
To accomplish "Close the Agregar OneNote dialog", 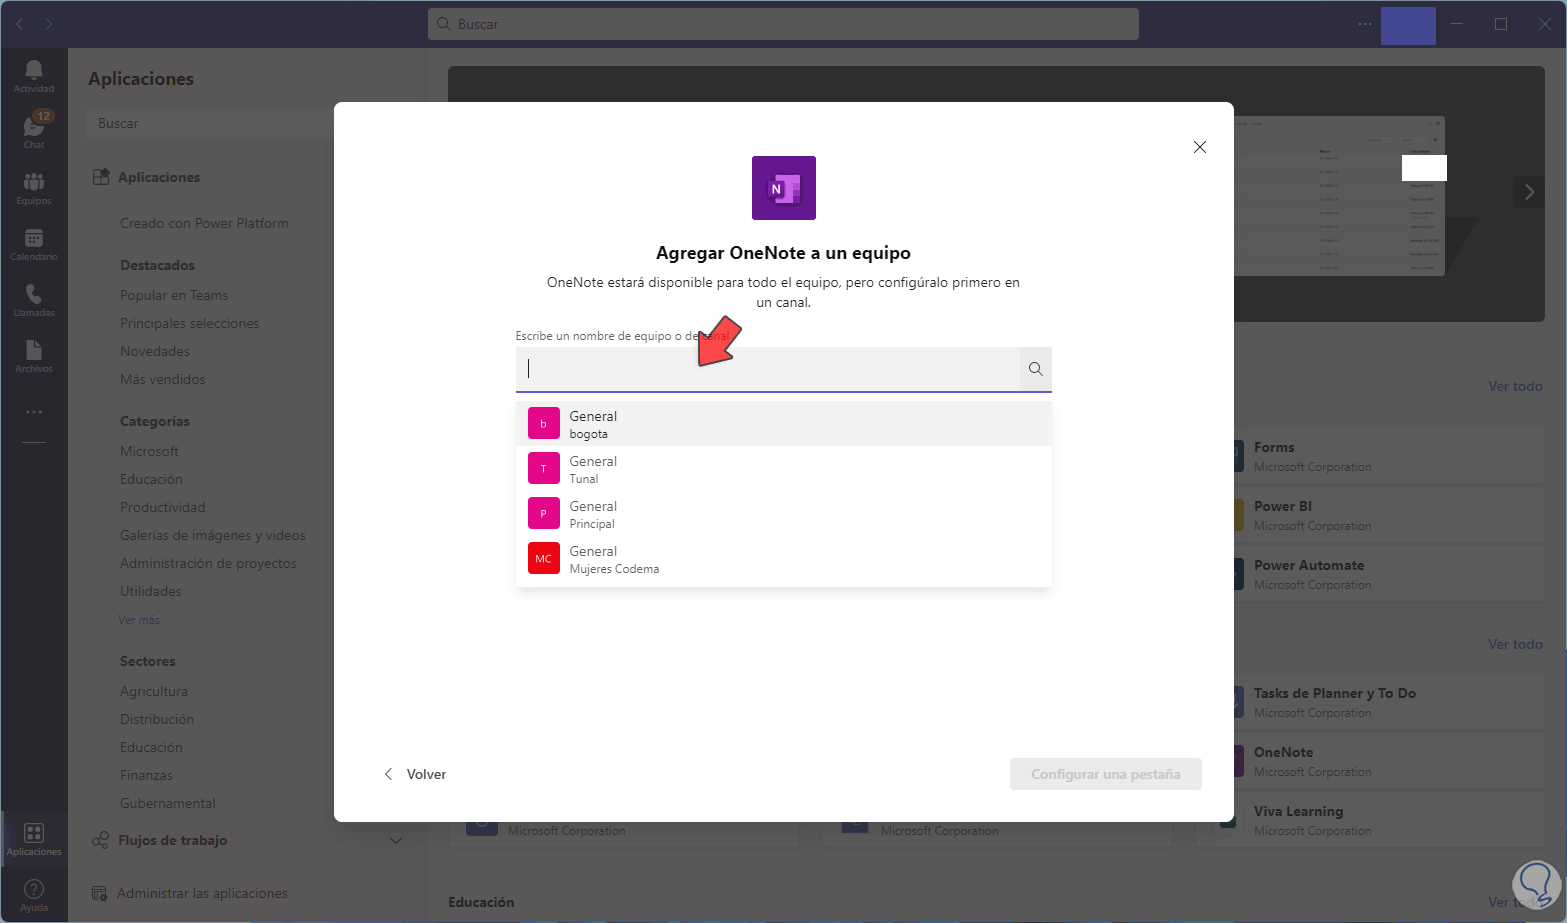I will point(1200,147).
